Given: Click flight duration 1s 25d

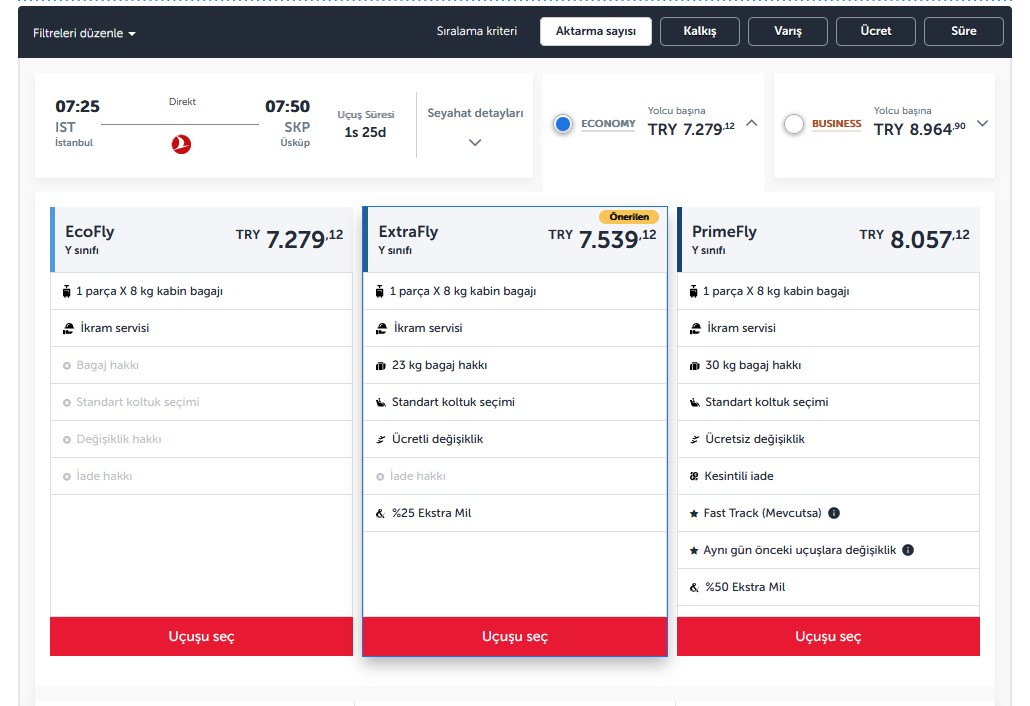Looking at the screenshot, I should point(365,132).
